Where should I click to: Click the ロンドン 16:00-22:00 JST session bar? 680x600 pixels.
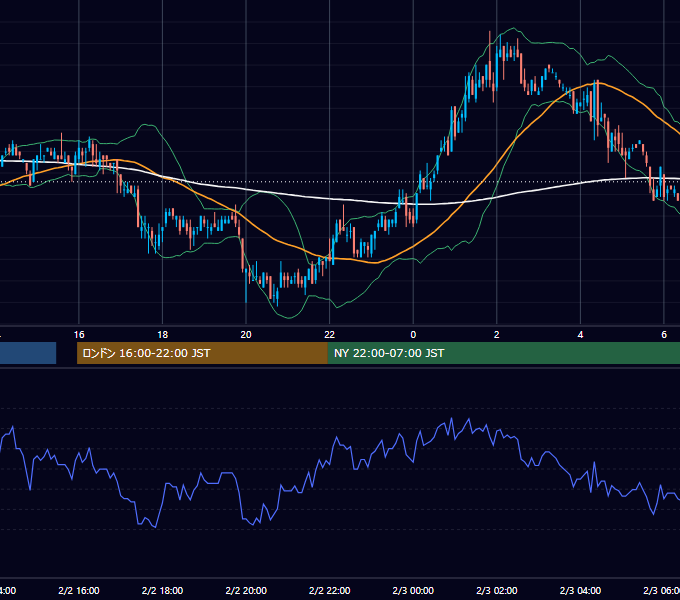(202, 353)
